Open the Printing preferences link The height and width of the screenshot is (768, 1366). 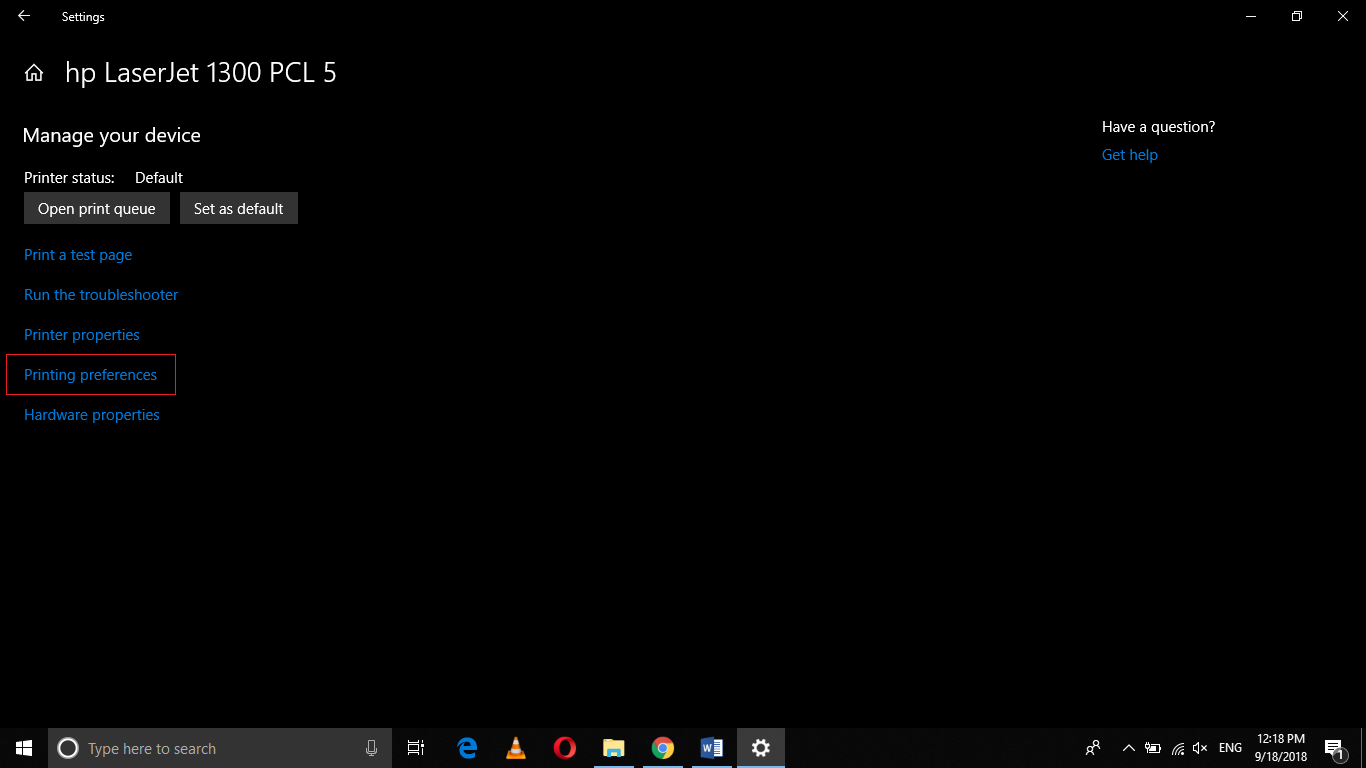coord(90,374)
